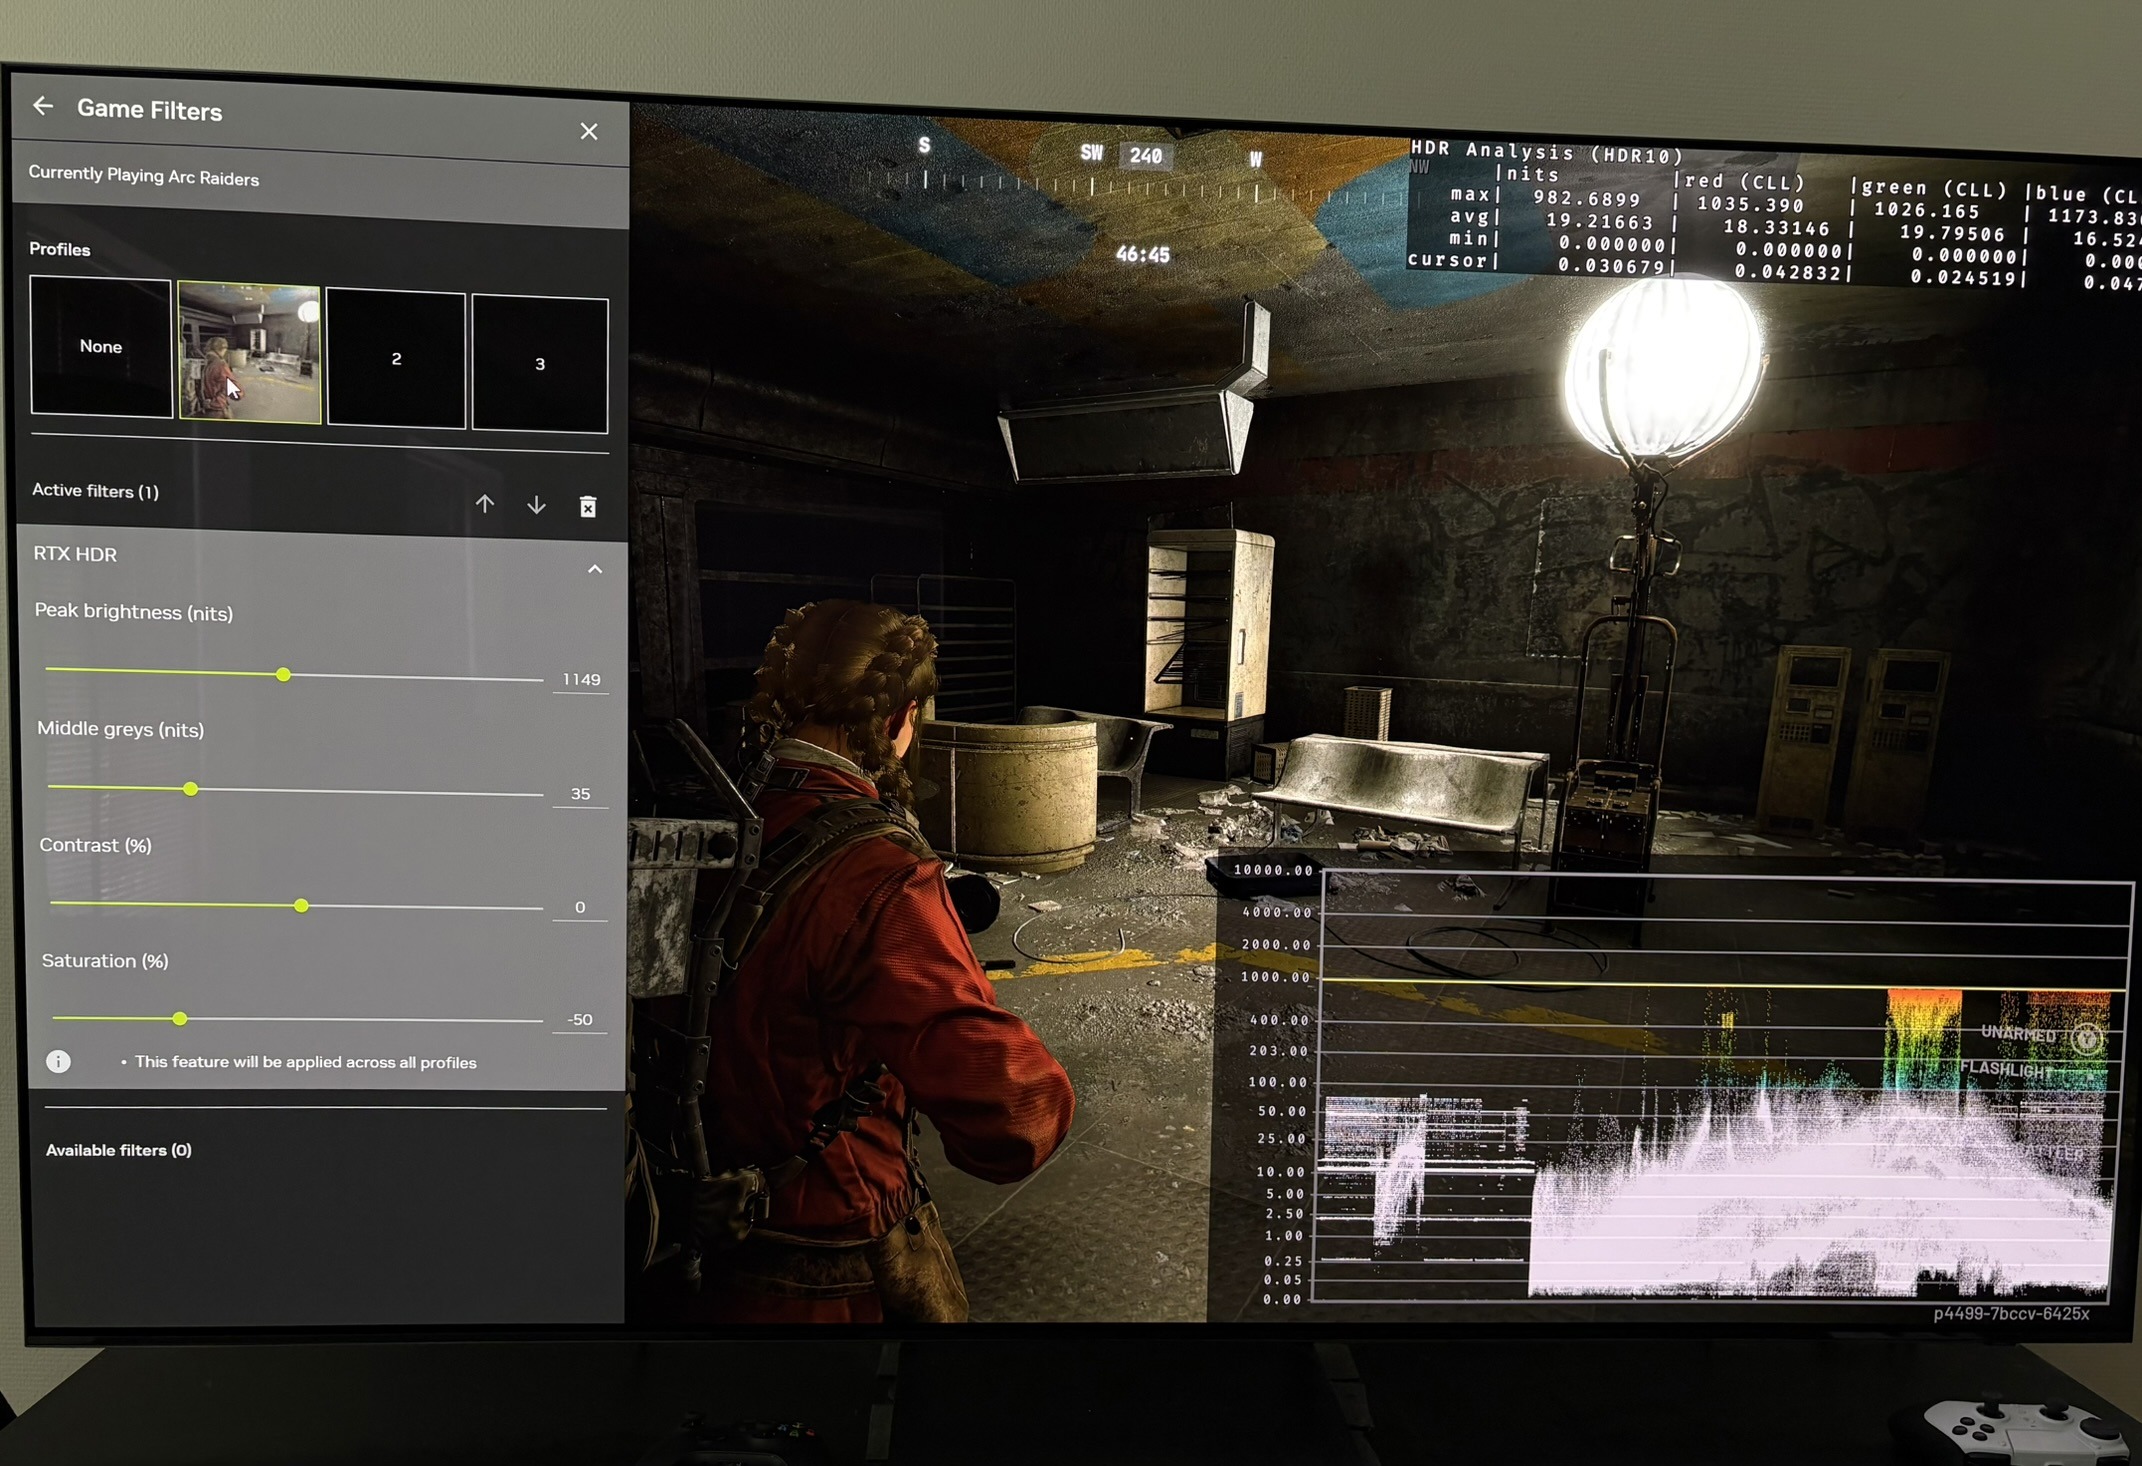Click the 203.00 waveform scale label

click(1278, 1051)
